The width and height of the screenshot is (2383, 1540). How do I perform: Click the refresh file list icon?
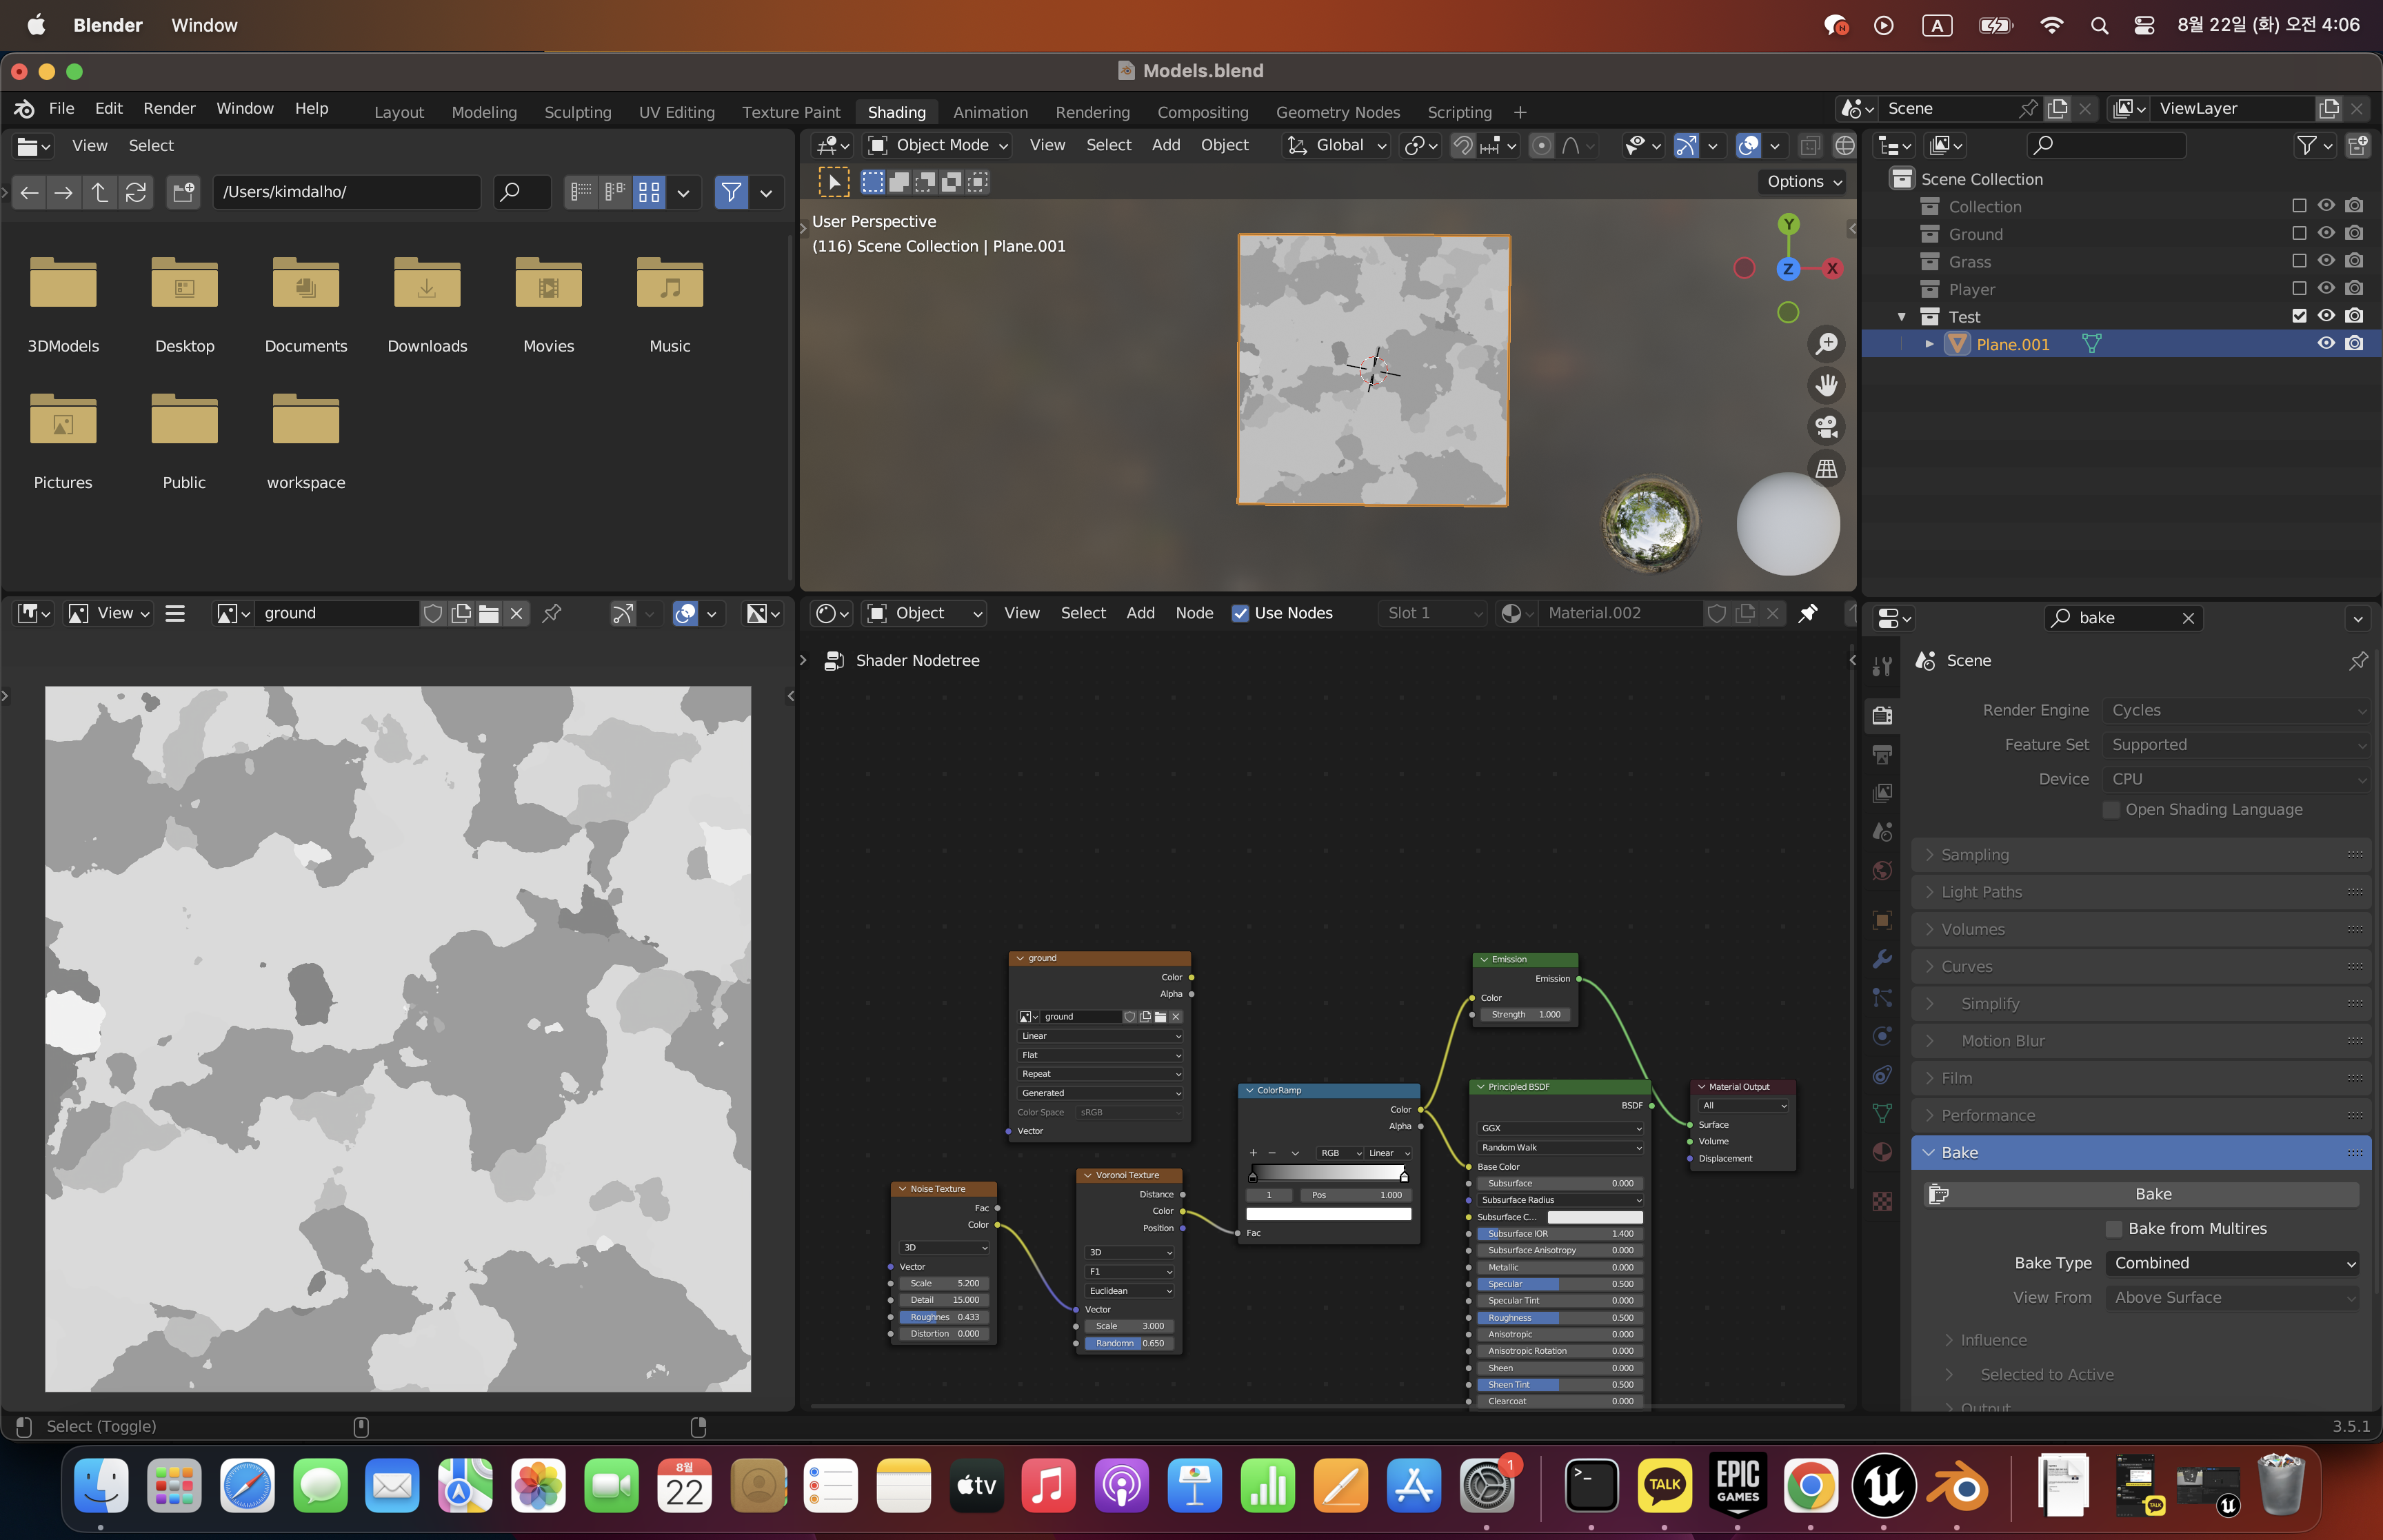coord(136,191)
